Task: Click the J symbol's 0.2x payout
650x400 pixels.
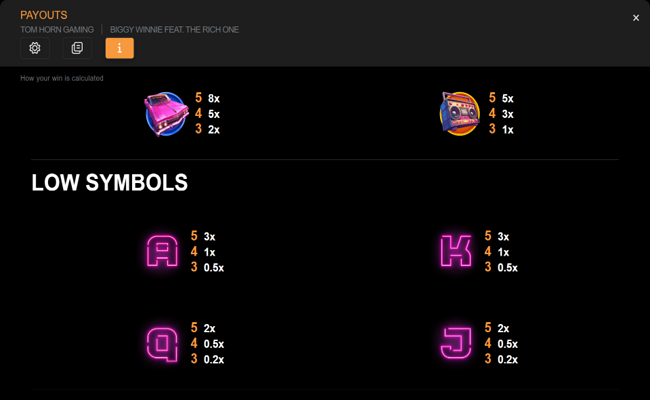Action: pyautogui.click(x=508, y=359)
